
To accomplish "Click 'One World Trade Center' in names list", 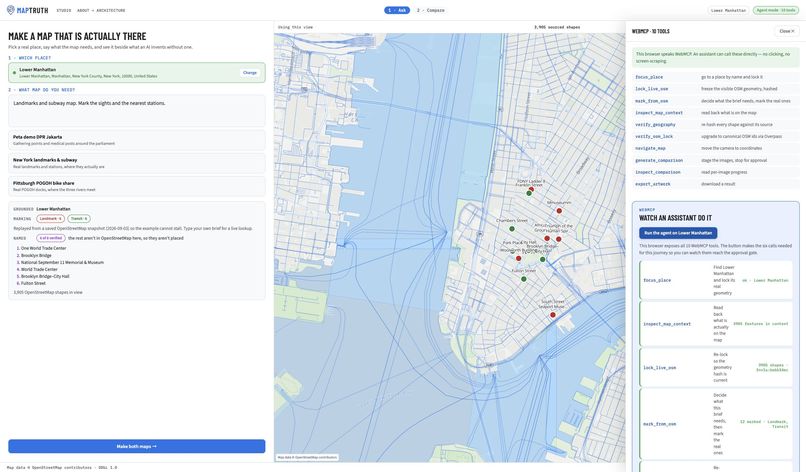I will click(x=43, y=248).
